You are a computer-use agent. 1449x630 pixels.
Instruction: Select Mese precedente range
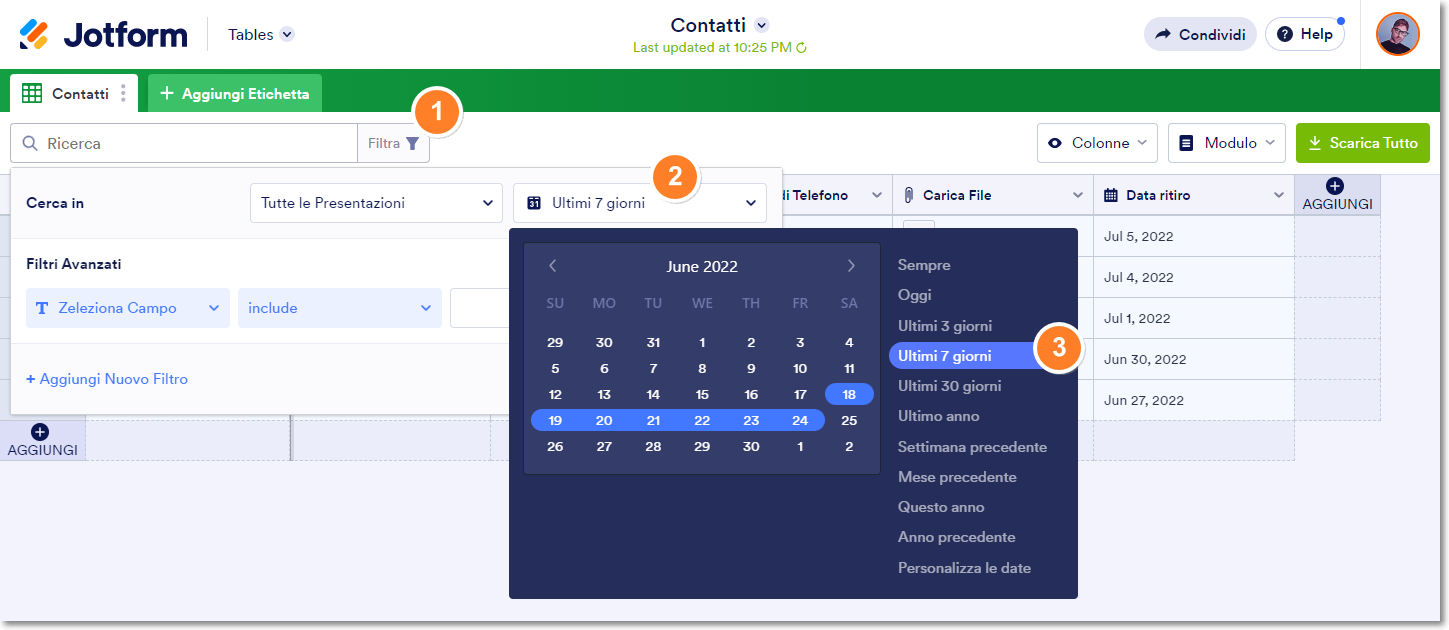tap(957, 477)
